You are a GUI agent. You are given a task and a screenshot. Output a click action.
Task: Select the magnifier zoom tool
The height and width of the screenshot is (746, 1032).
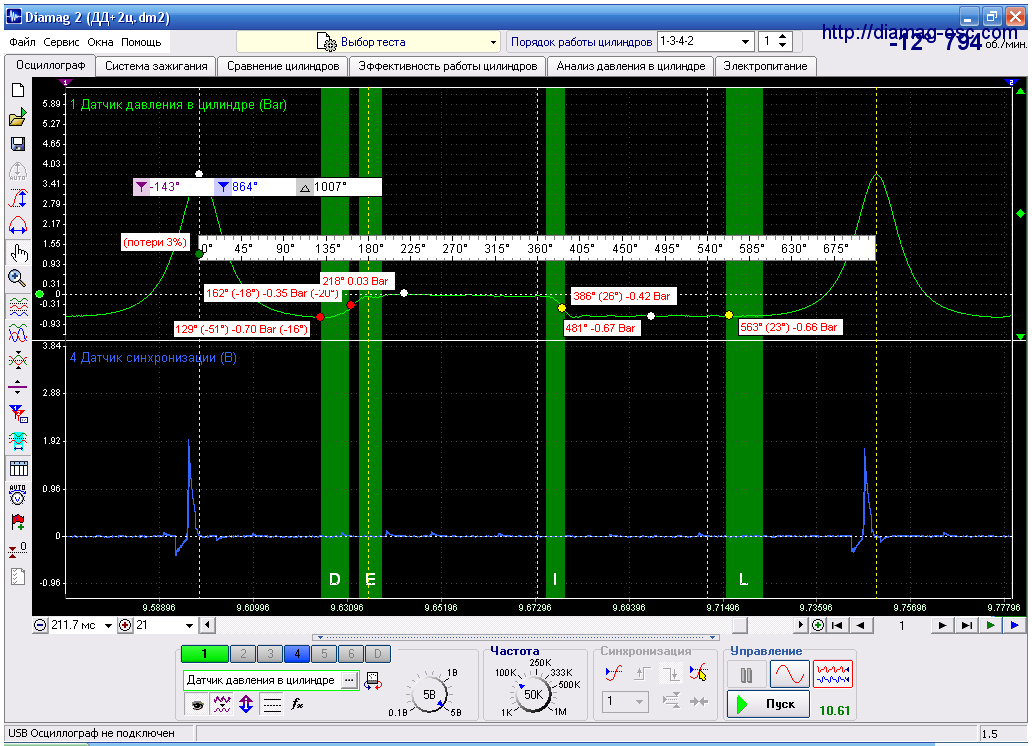click(x=18, y=278)
